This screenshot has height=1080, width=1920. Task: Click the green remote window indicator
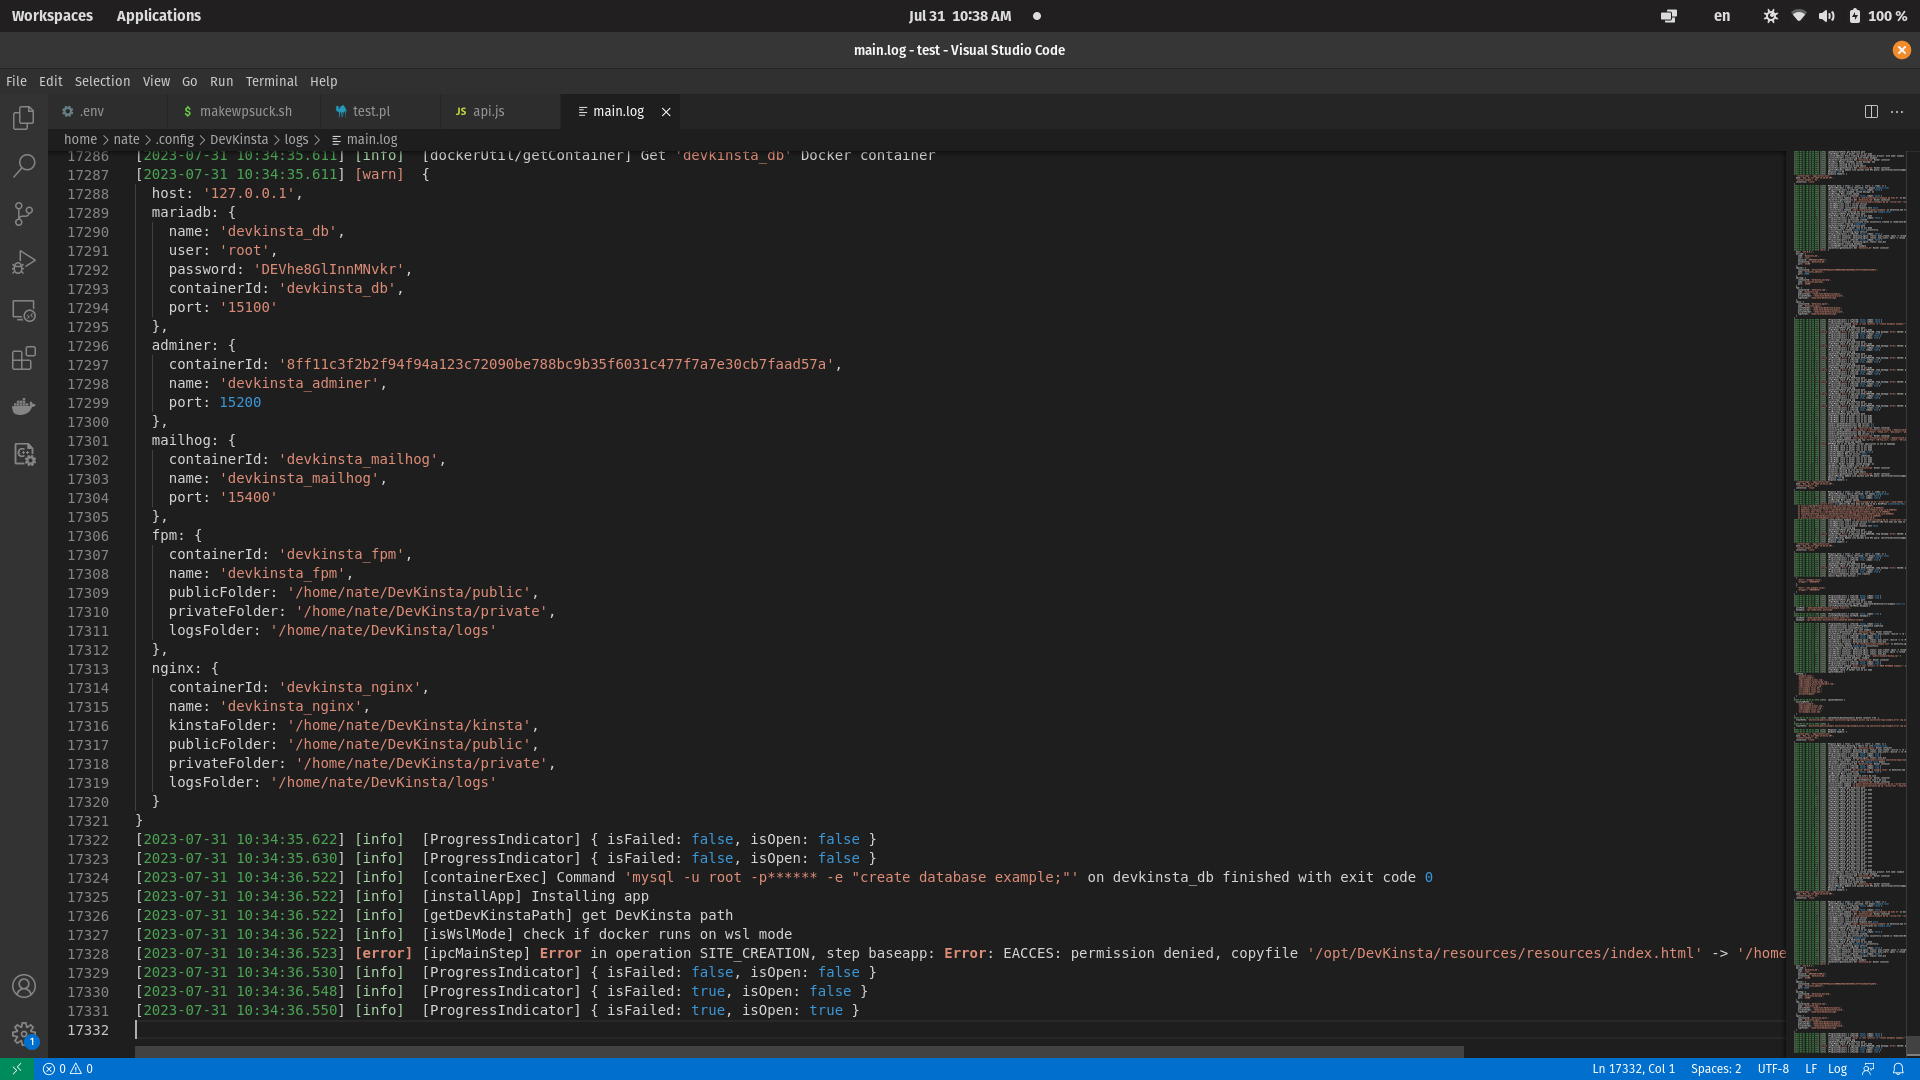(16, 1069)
